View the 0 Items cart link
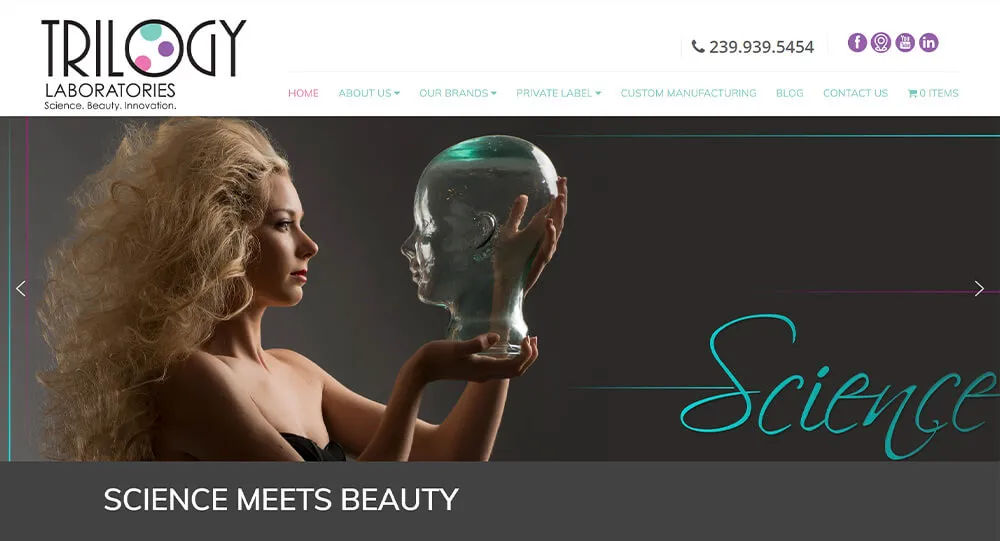This screenshot has height=541, width=1000. coord(933,93)
